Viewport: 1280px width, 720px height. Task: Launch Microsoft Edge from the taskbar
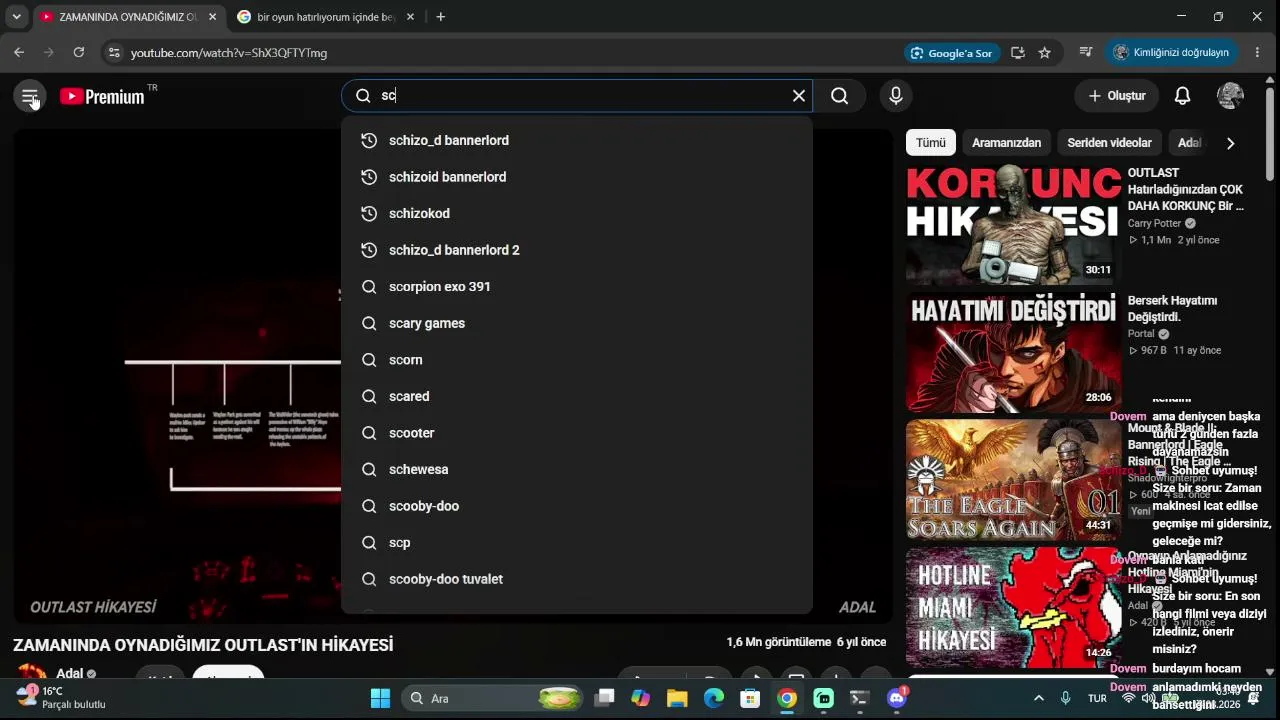click(714, 698)
